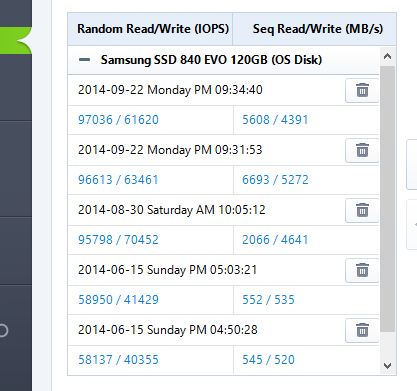The height and width of the screenshot is (391, 417).
Task: Select the Random Read/Write (IOPS) column header
Action: pos(150,29)
